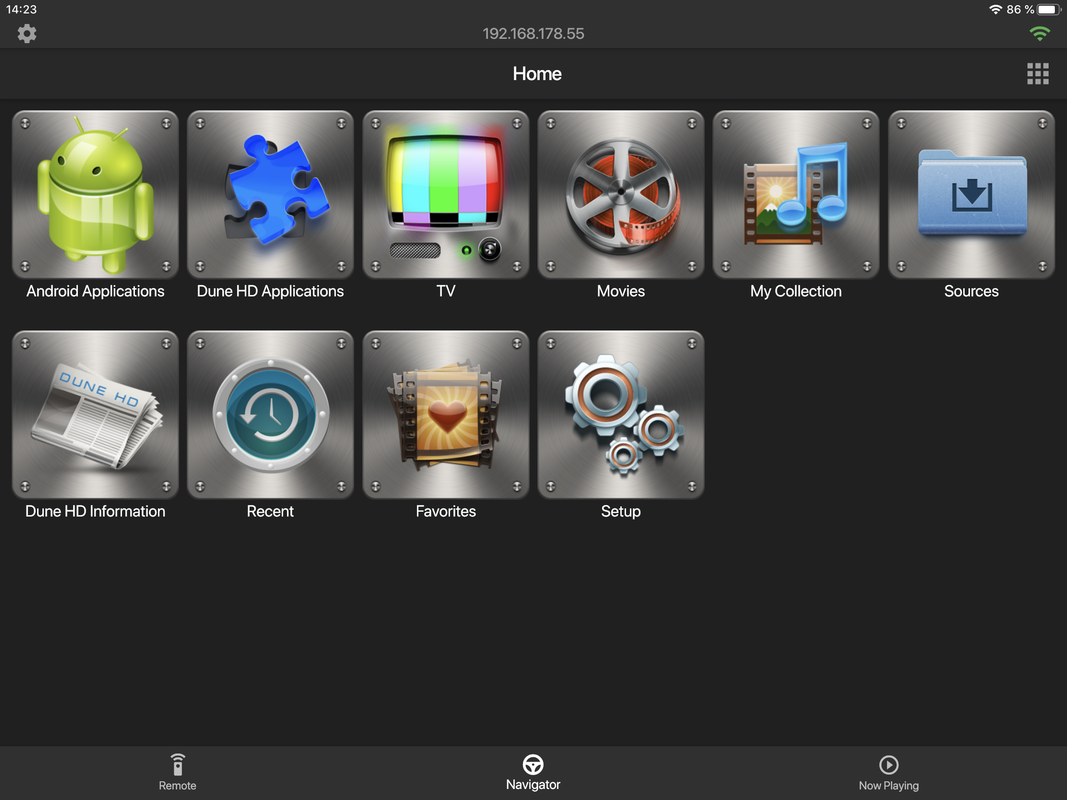Click the Movies label
The height and width of the screenshot is (800, 1067).
click(621, 291)
